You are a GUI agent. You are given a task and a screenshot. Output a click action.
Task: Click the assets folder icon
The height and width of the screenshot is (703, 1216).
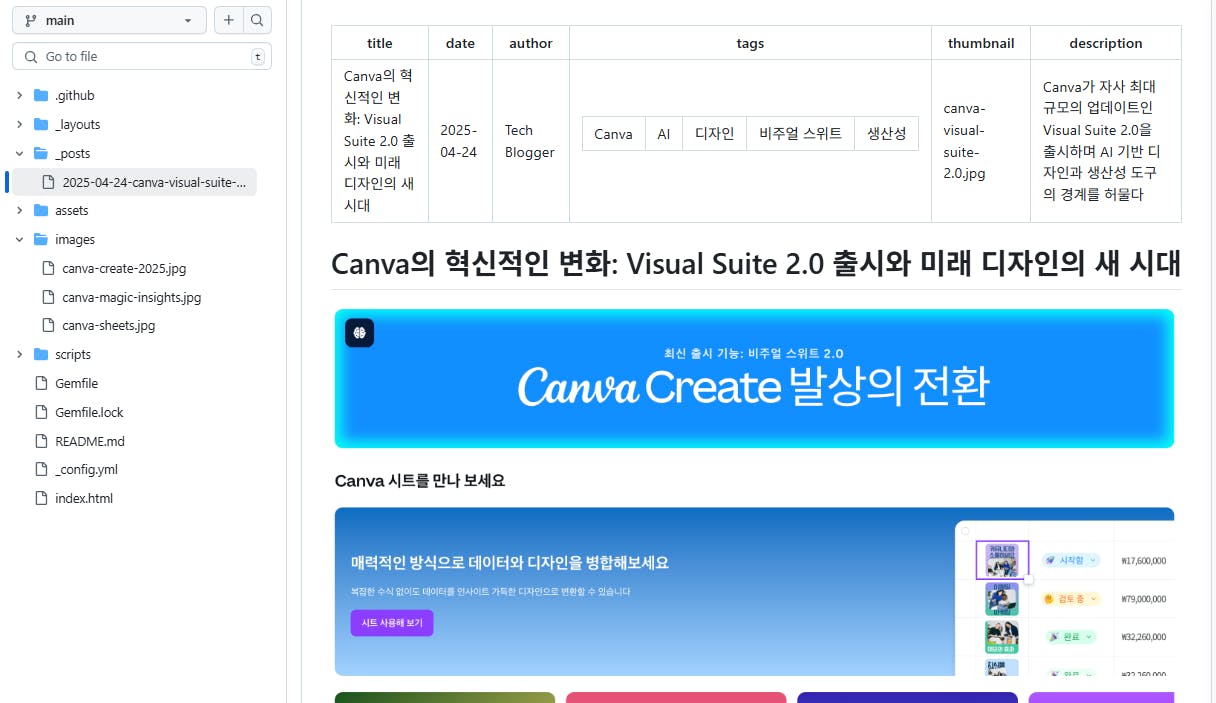click(x=41, y=211)
